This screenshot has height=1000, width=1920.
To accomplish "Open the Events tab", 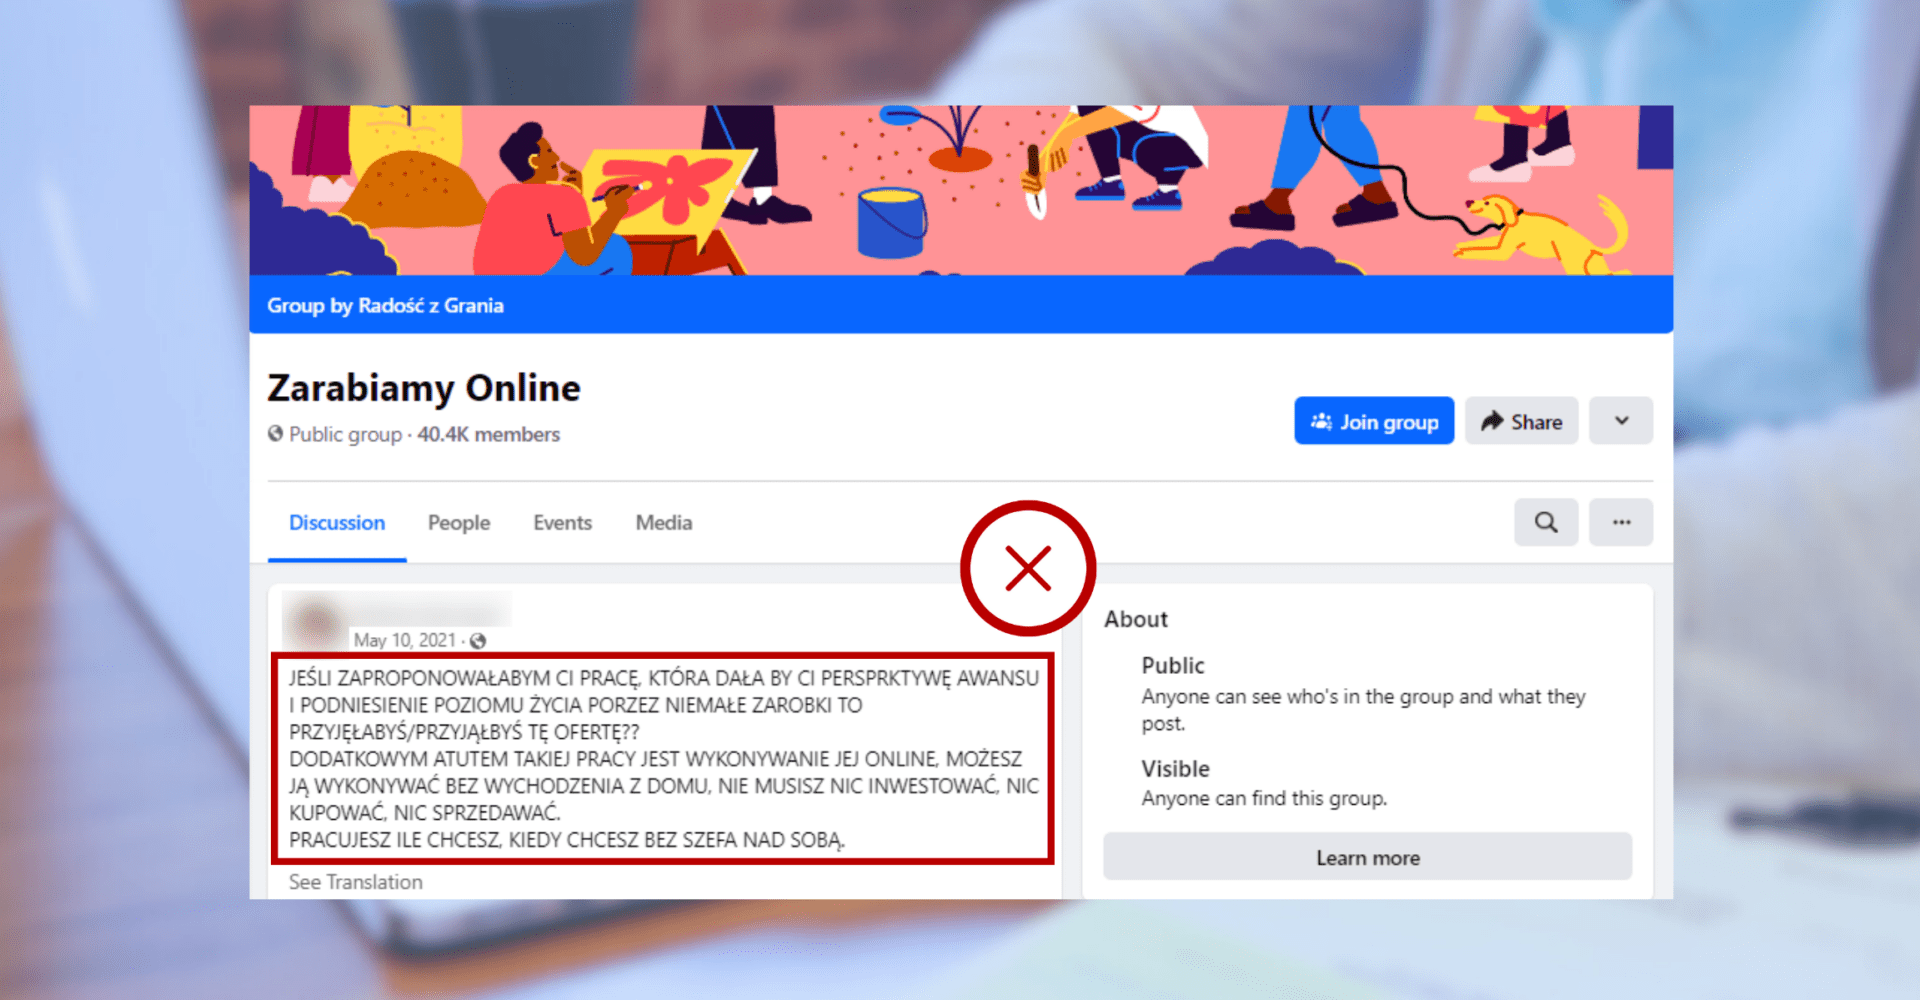I will pos(562,523).
